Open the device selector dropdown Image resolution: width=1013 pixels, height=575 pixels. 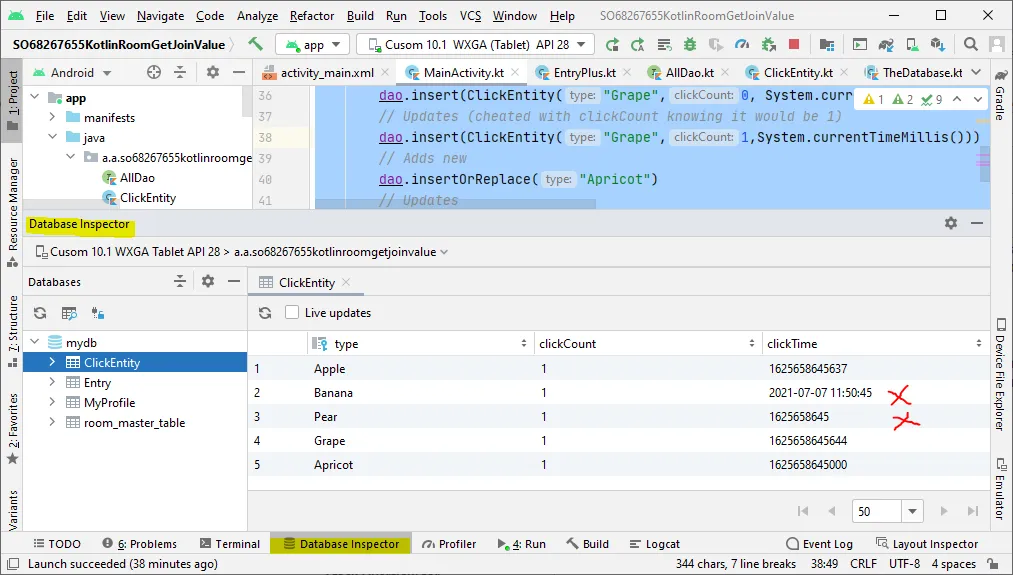[x=476, y=45]
